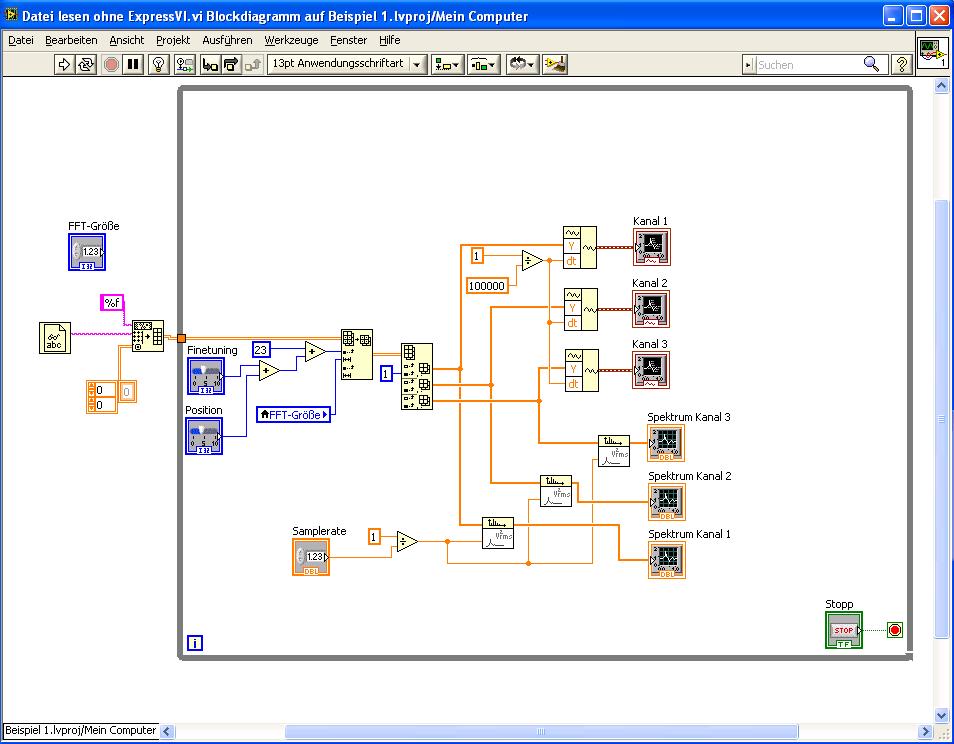Select the FFT-Größe numeric control terminal

(x=86, y=252)
